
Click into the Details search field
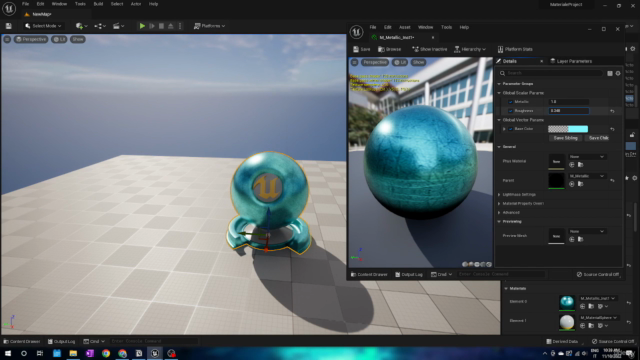550,73
